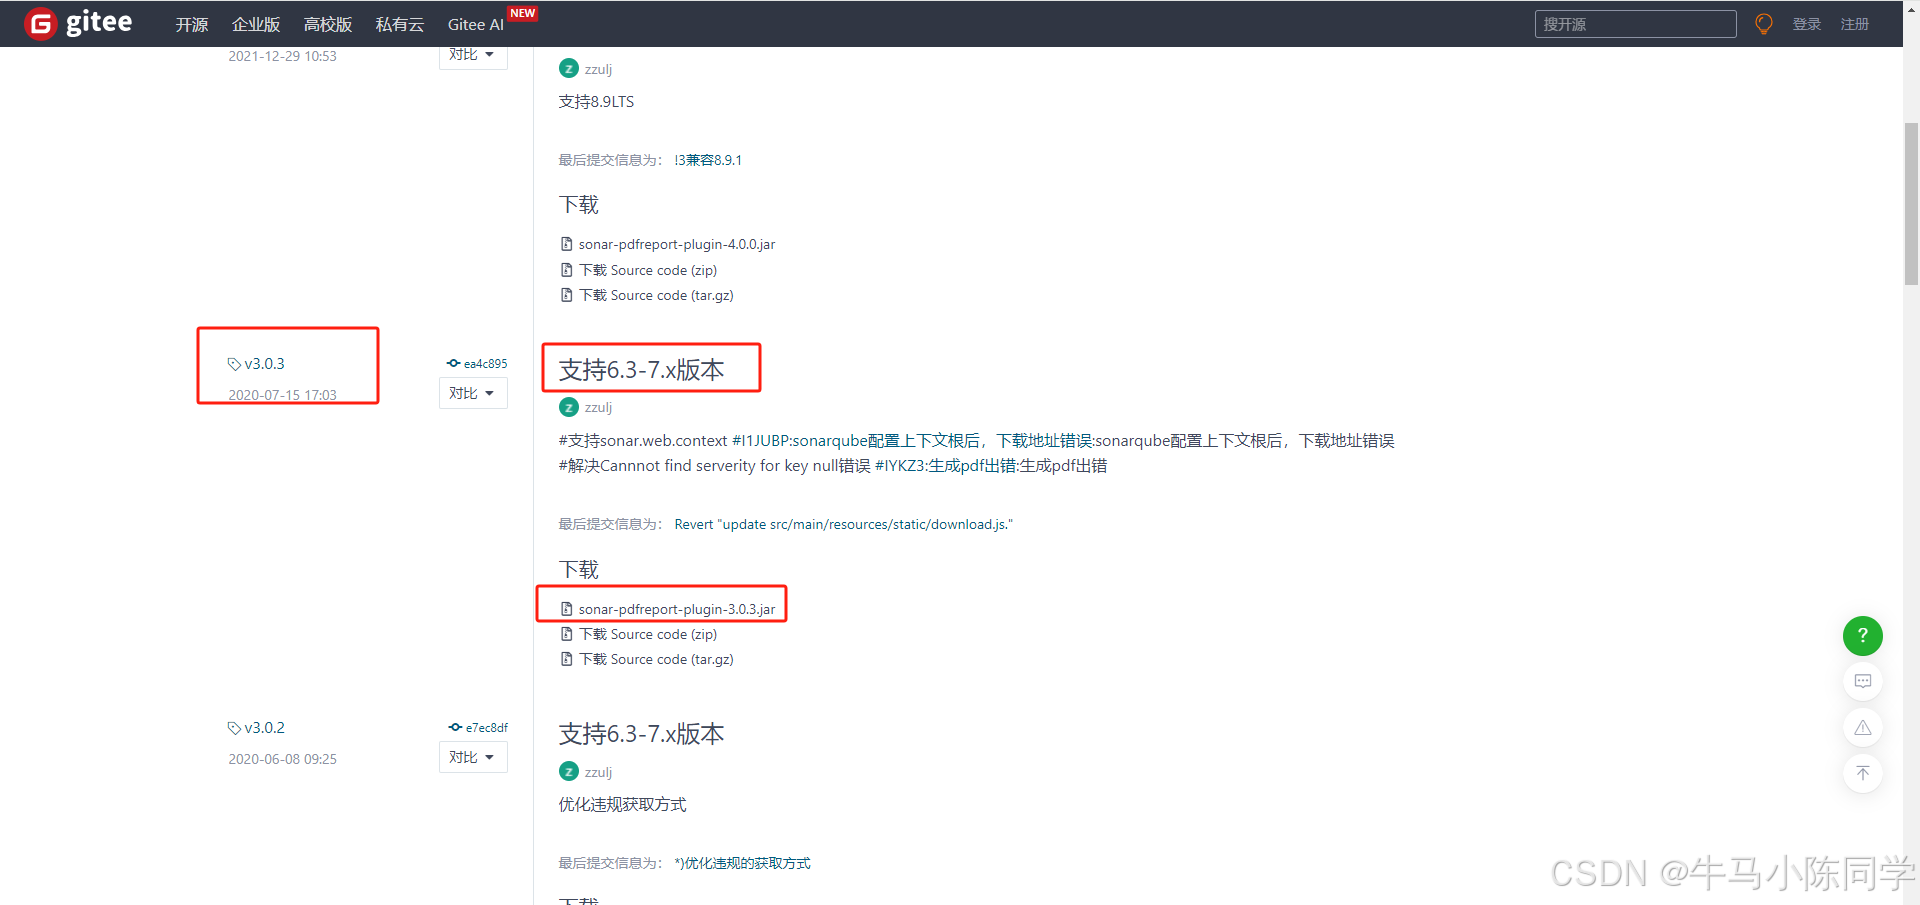The image size is (1920, 905).
Task: Click the date 2021-12-29 10:53
Action: click(x=282, y=56)
